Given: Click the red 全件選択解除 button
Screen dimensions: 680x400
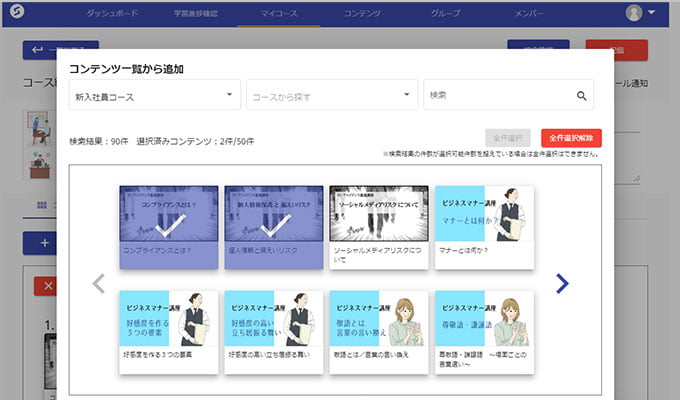Looking at the screenshot, I should (571, 138).
